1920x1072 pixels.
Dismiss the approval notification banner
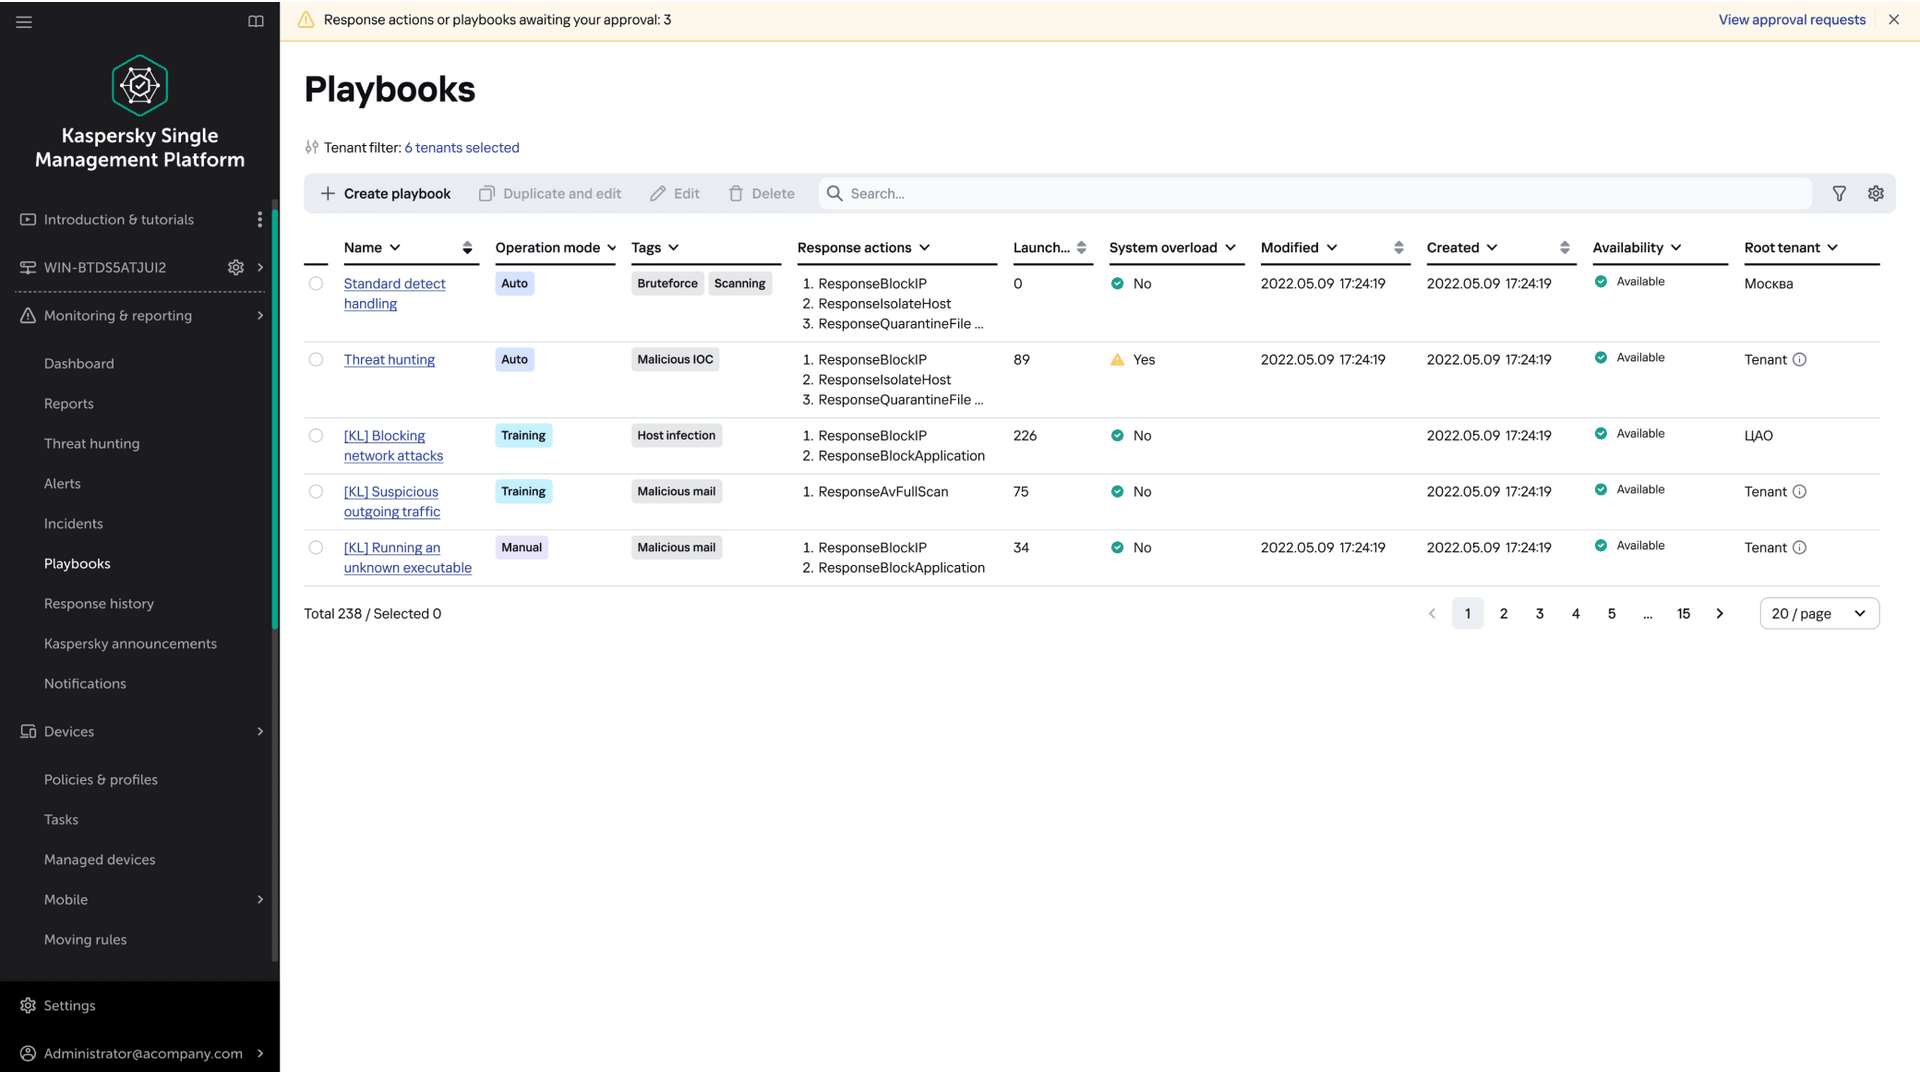[1894, 20]
